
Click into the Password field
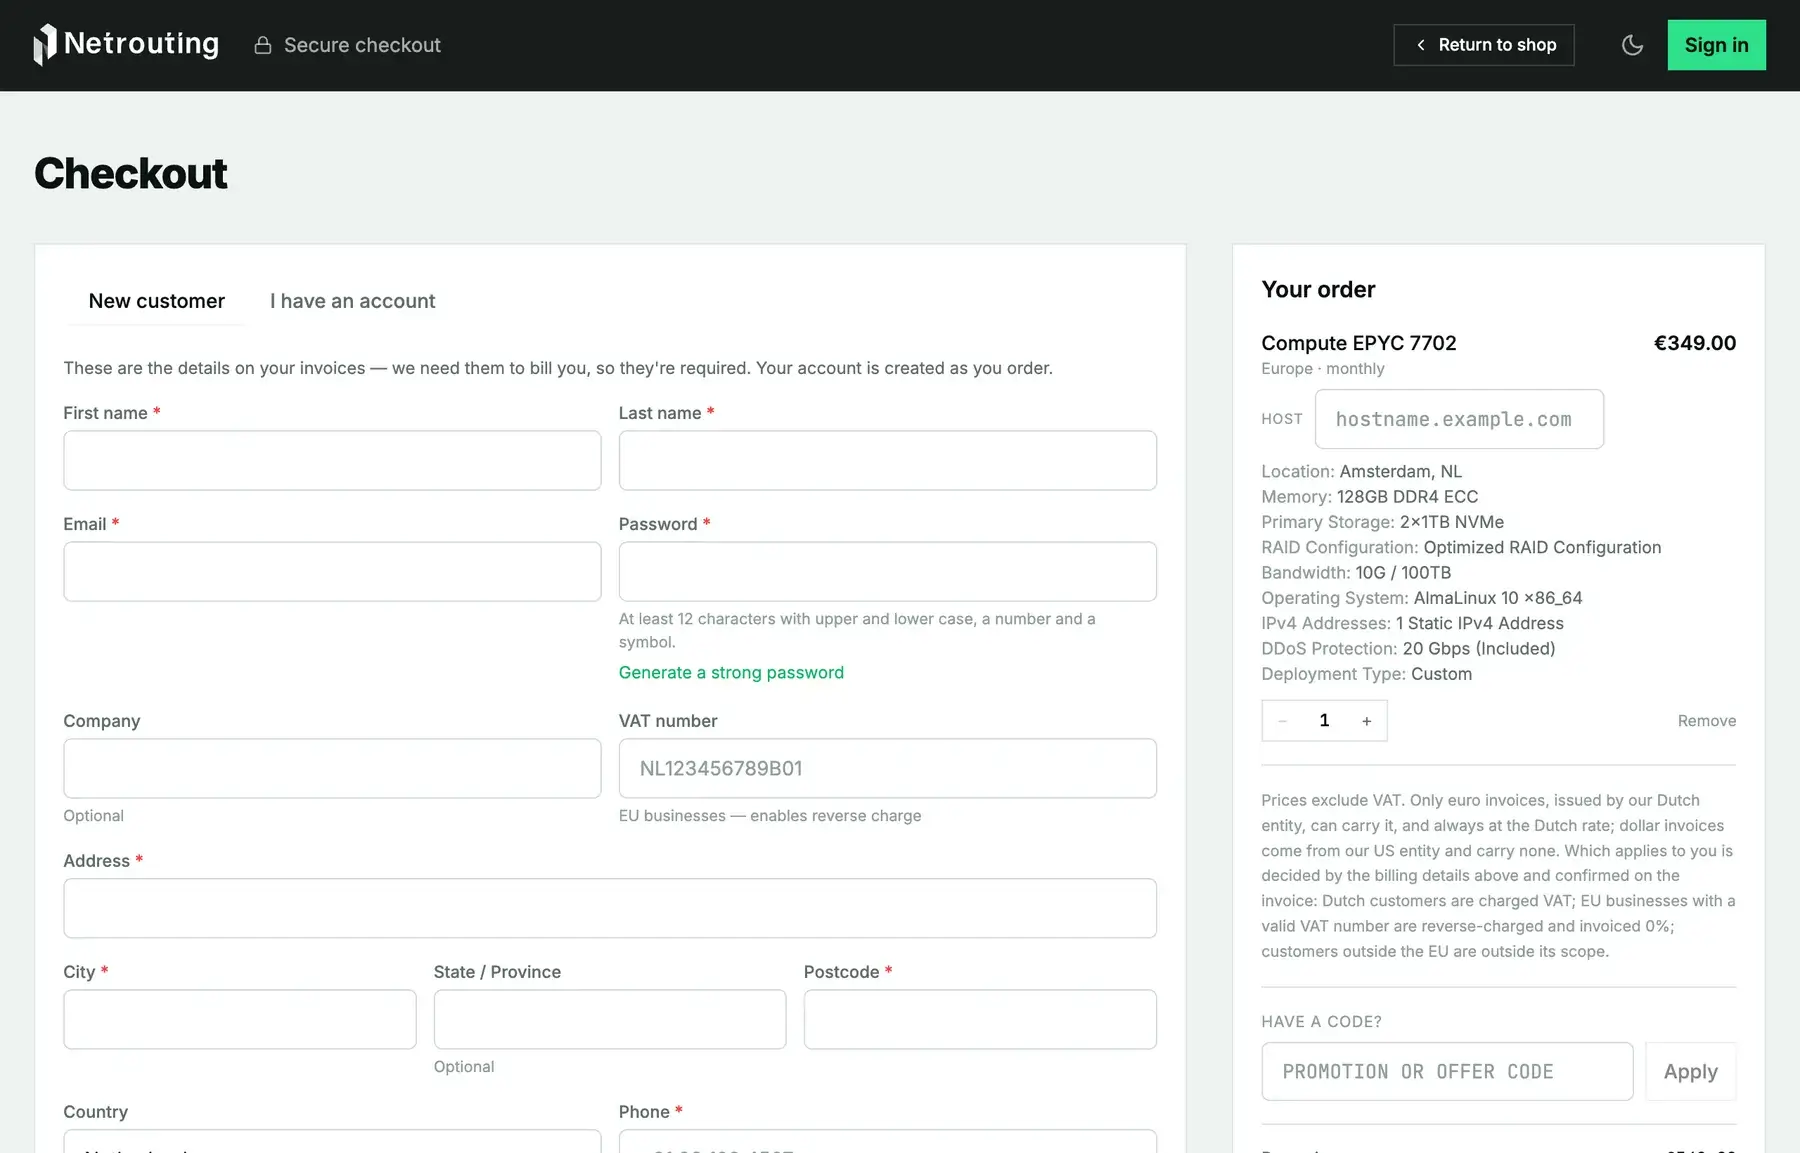[x=888, y=571]
